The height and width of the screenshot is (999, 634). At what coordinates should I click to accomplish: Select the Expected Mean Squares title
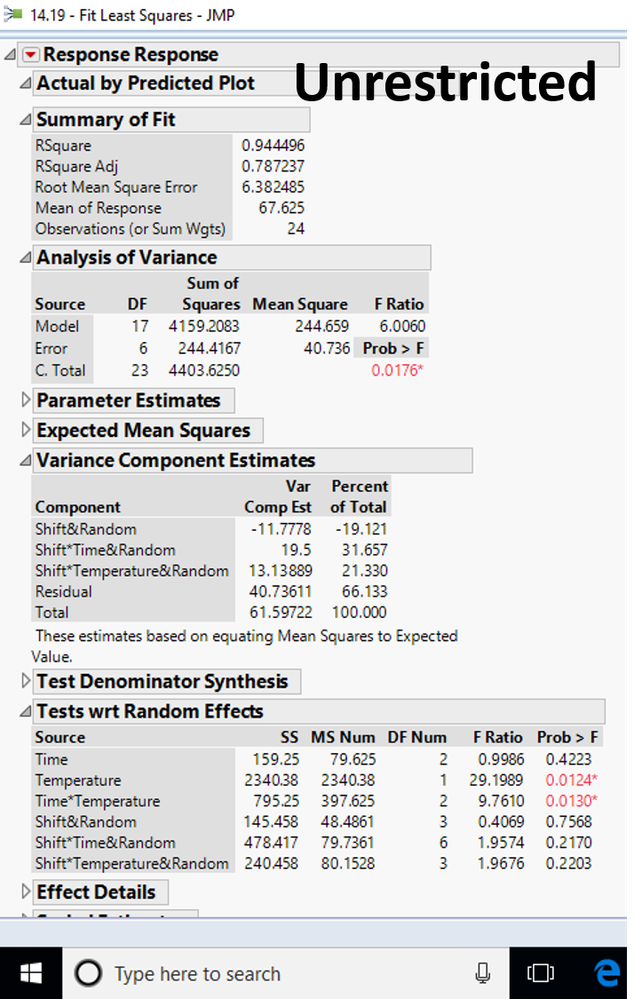148,430
